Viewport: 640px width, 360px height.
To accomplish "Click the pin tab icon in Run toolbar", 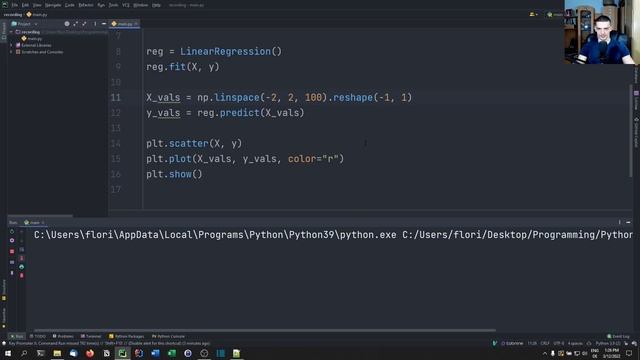I will pos(12,273).
